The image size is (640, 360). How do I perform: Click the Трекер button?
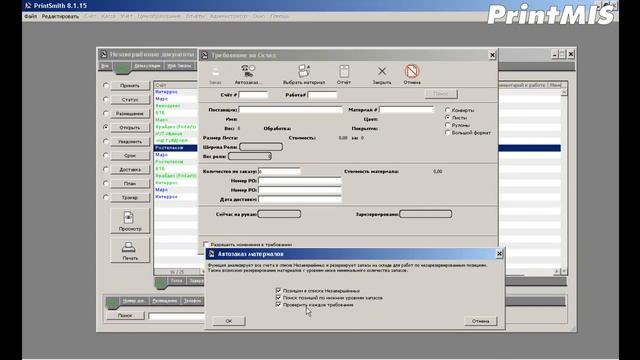point(130,198)
